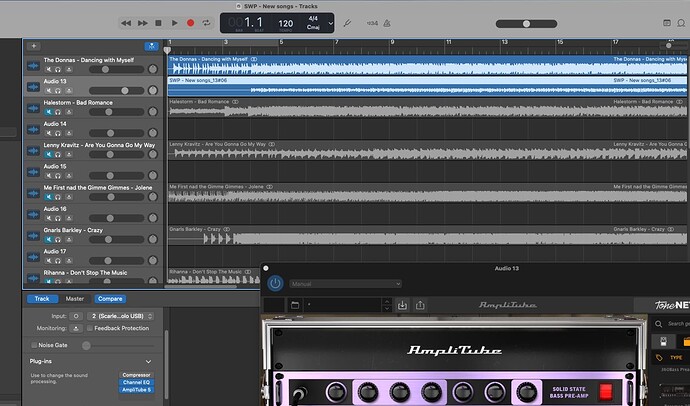Screen dimensions: 690x406
Task: Toggle the mono/stereo Input format button
Action: tap(76, 316)
